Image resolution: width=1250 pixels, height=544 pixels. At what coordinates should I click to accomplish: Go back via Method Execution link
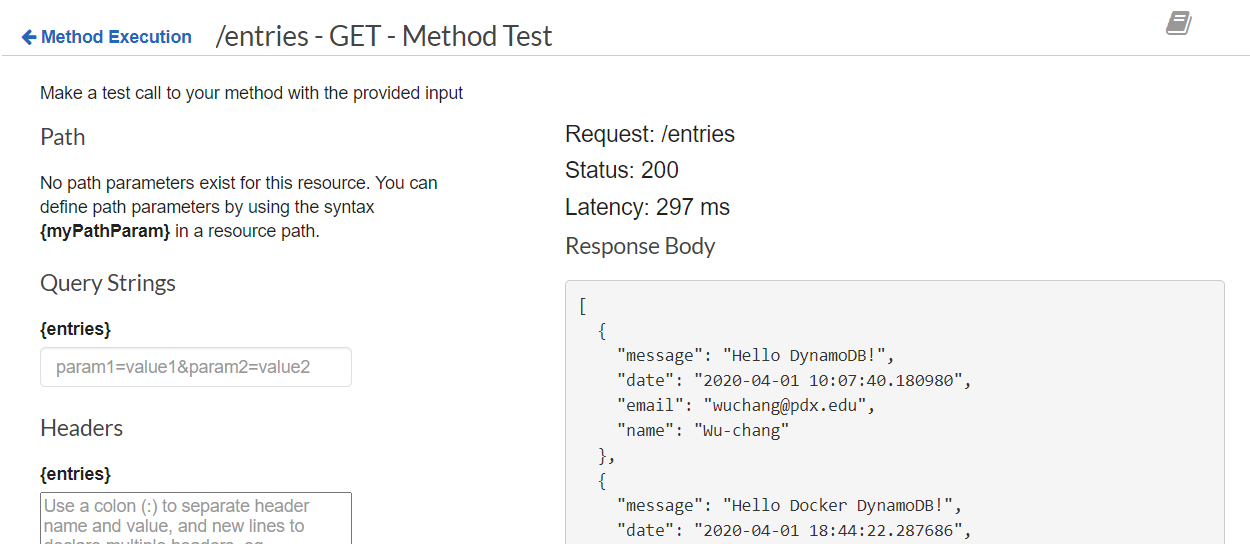point(116,37)
